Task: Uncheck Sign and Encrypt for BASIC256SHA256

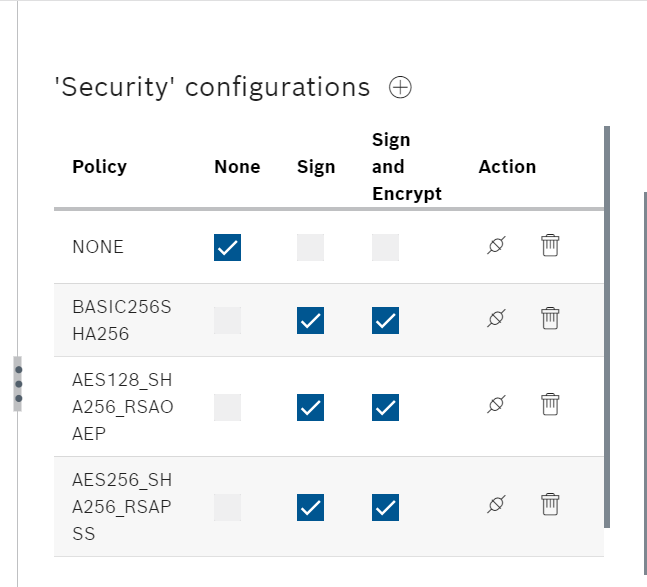Action: click(385, 321)
